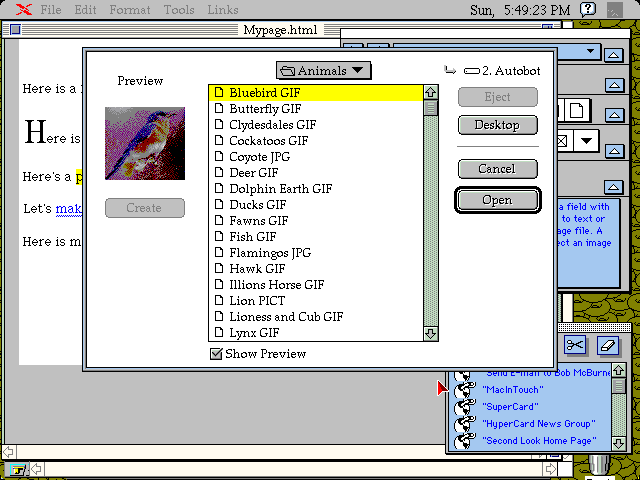Click the globe icon beside "MacInTouch"
The width and height of the screenshot is (640, 480).
(464, 389)
